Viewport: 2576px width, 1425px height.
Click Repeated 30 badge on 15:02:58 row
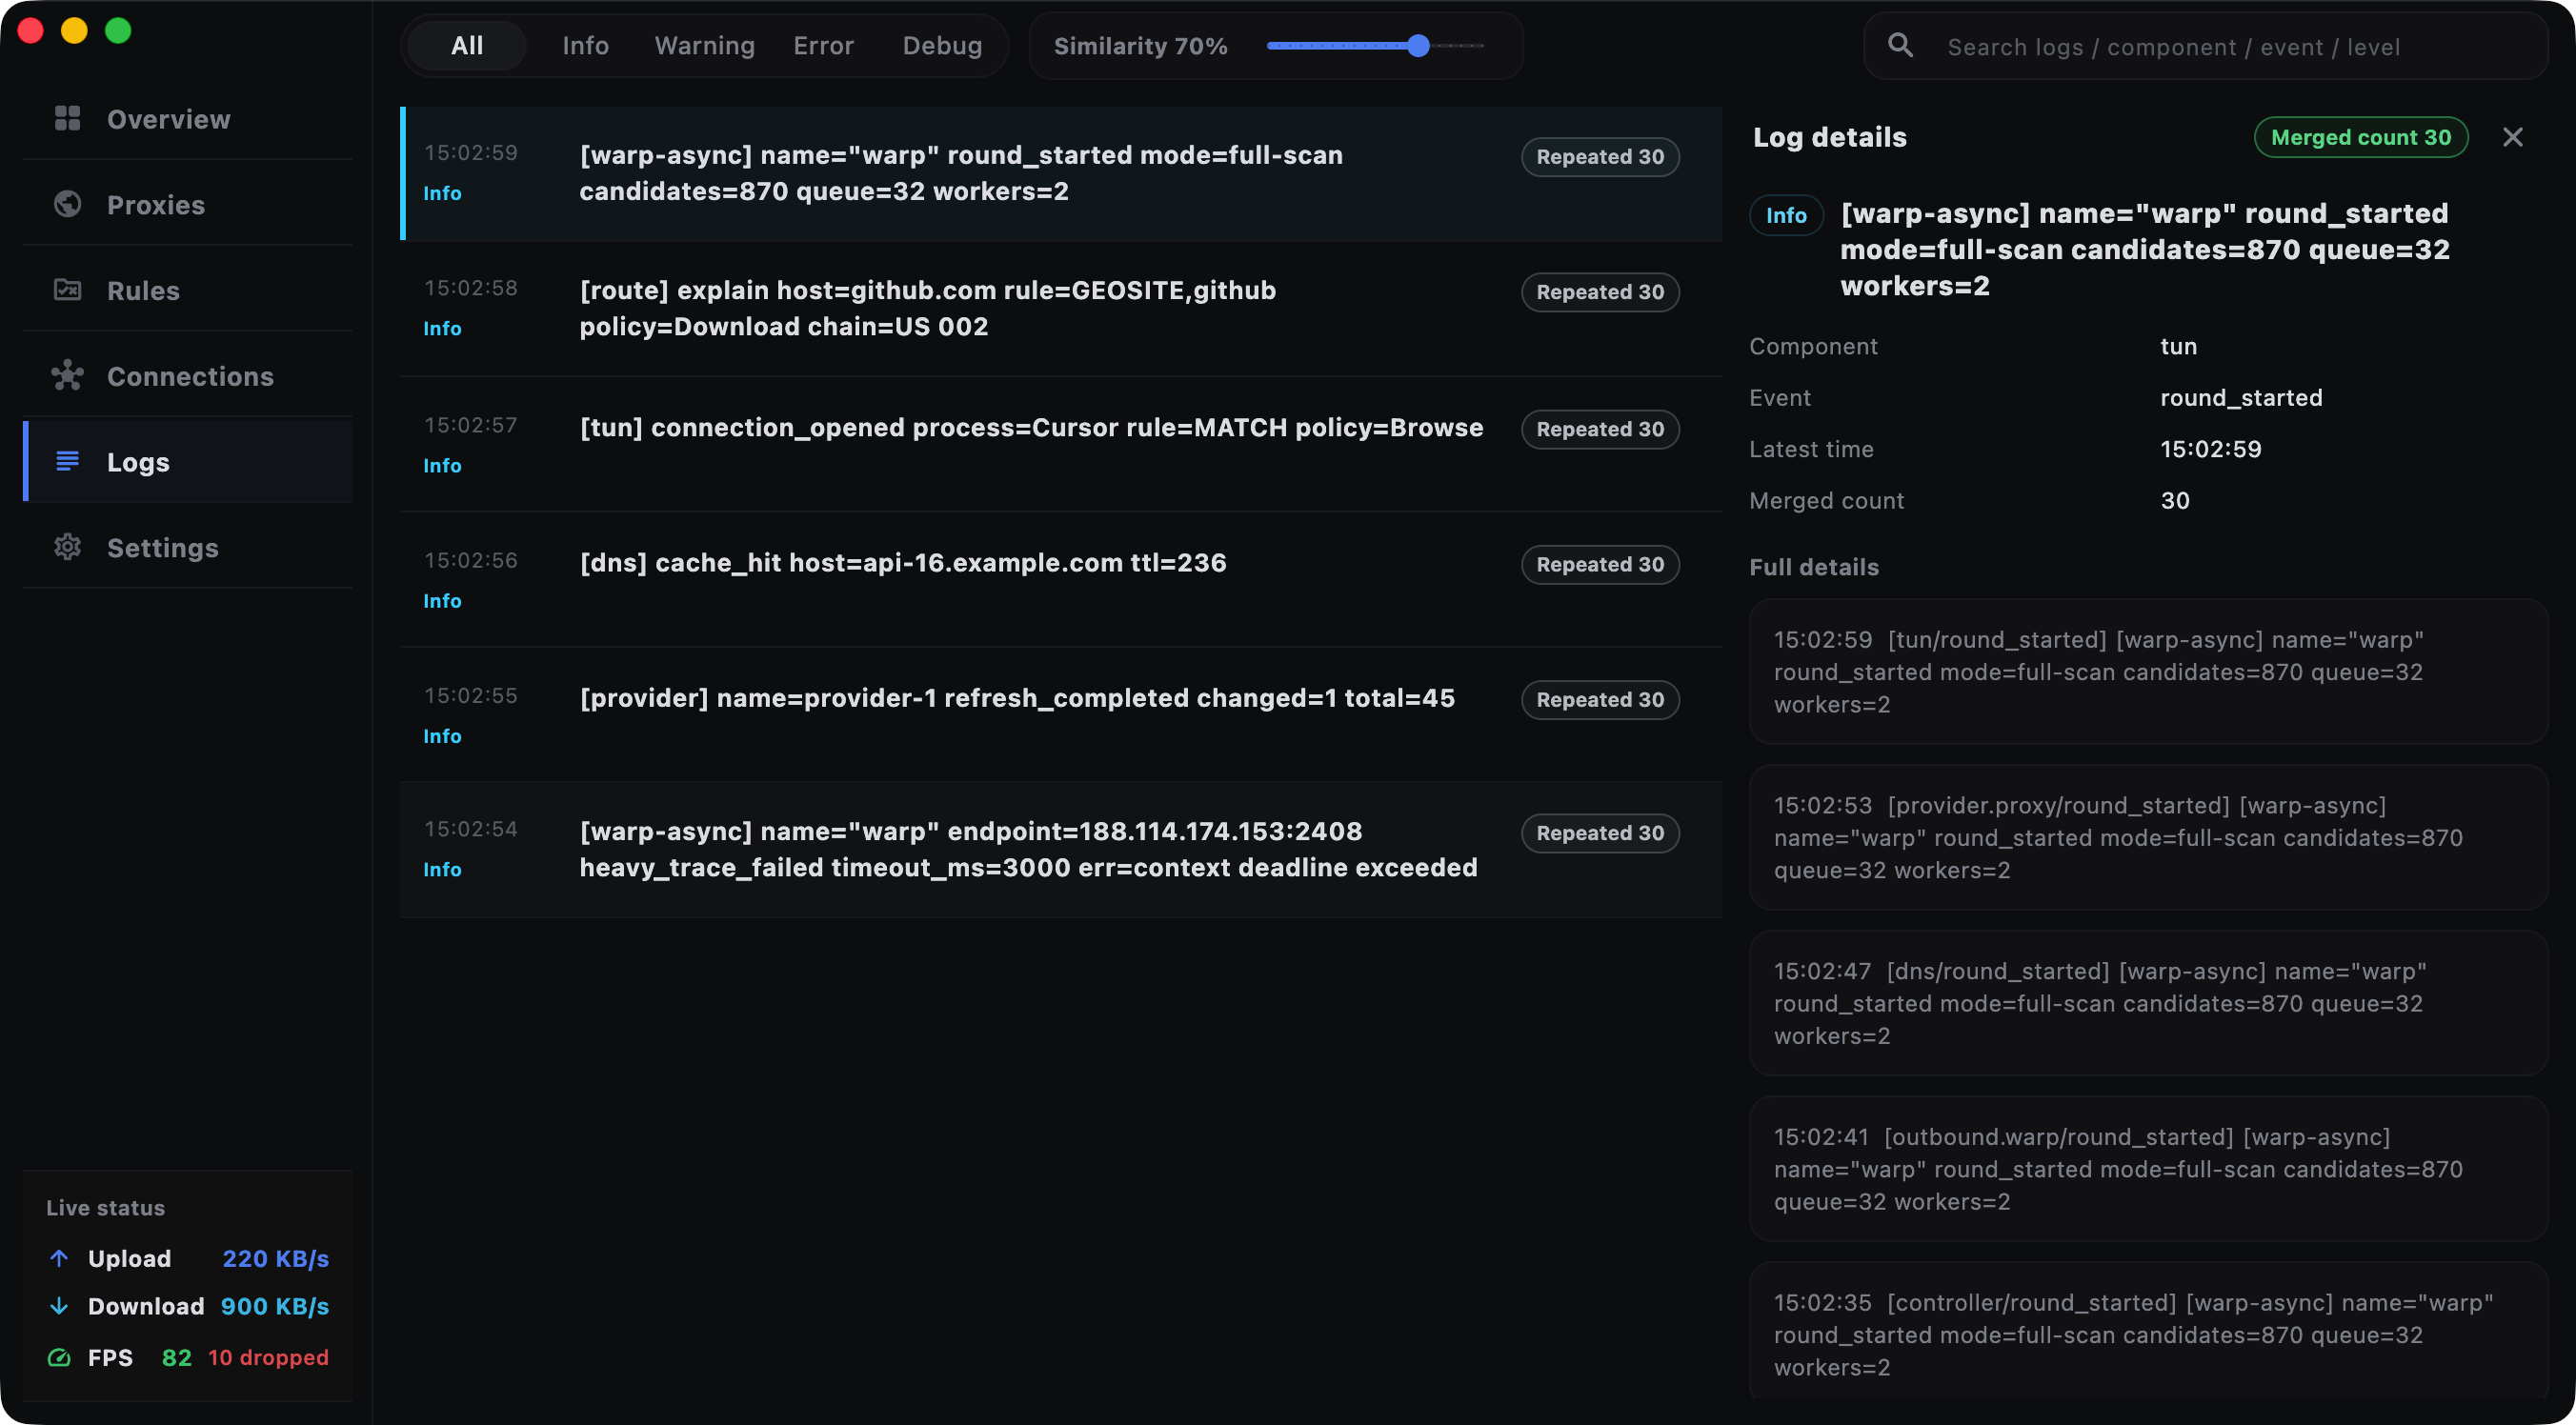point(1600,292)
